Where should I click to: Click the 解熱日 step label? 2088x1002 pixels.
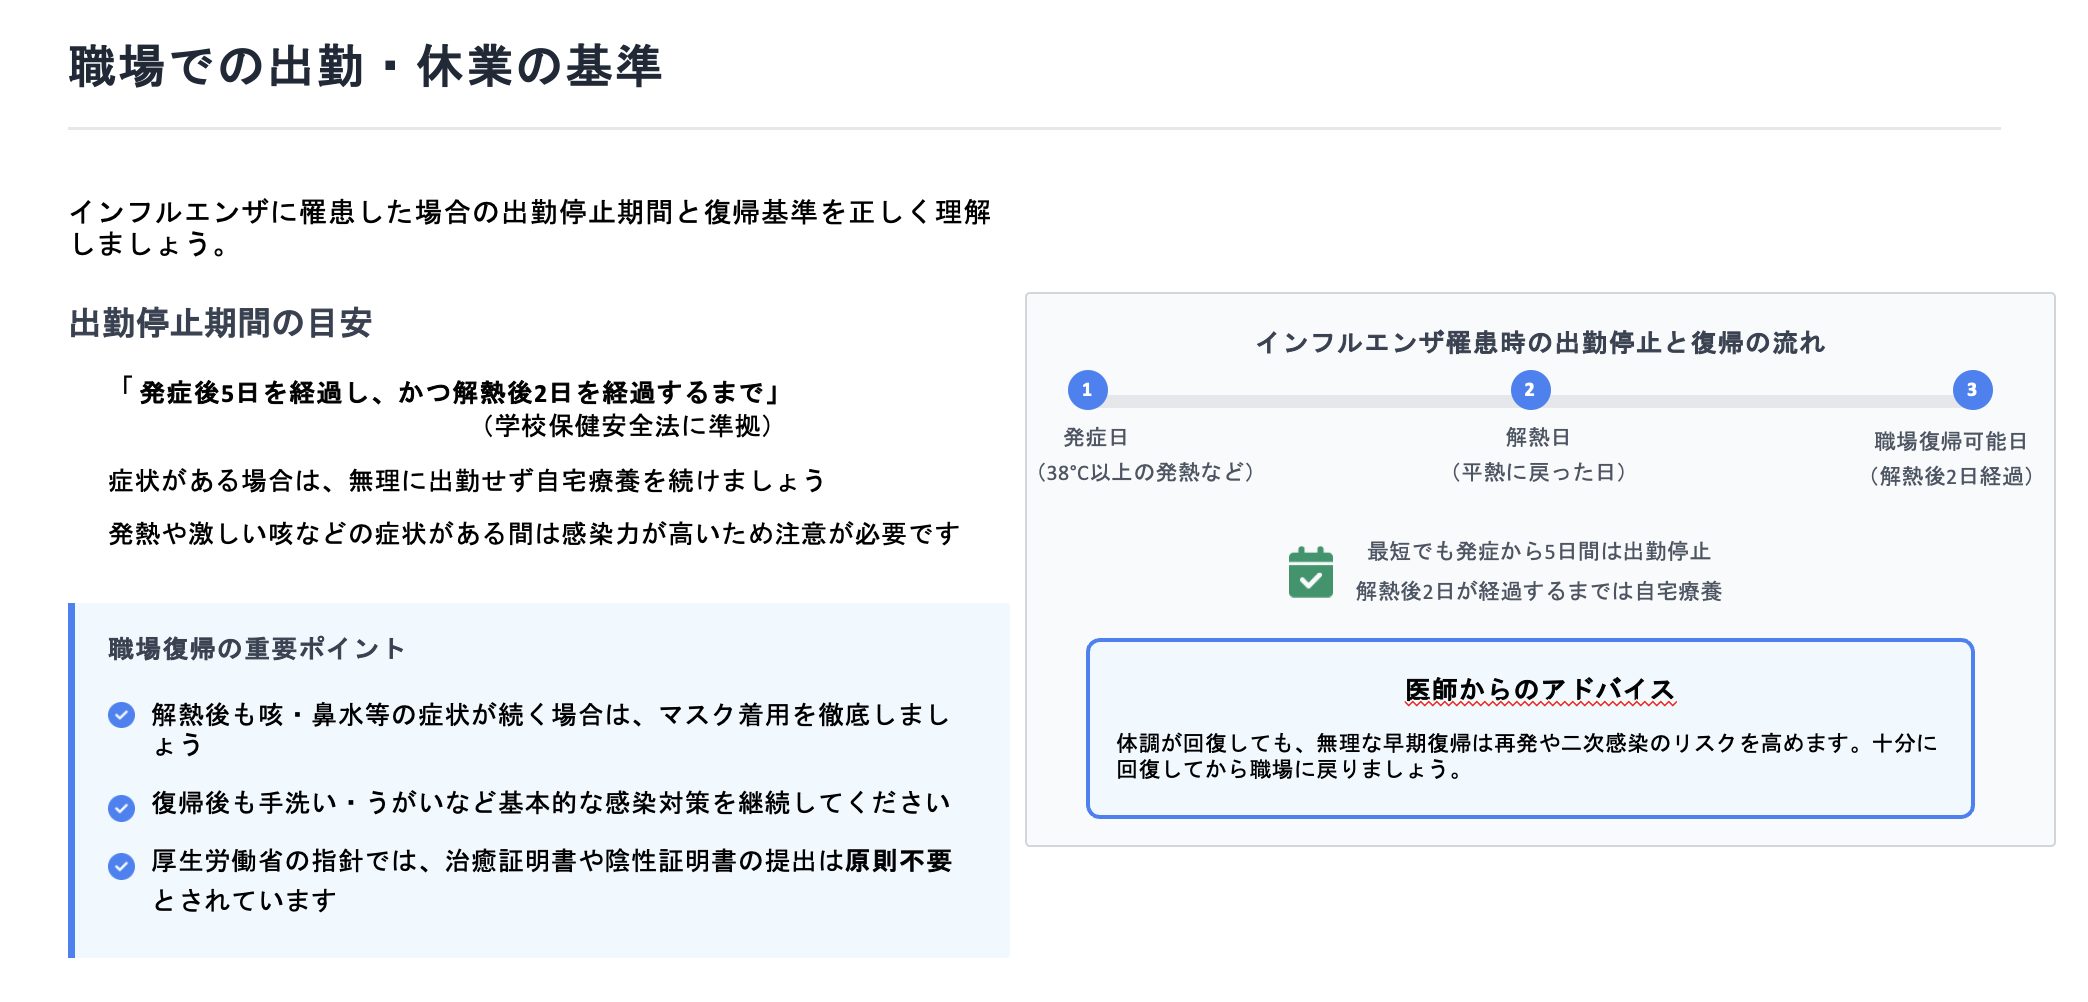point(1537,438)
